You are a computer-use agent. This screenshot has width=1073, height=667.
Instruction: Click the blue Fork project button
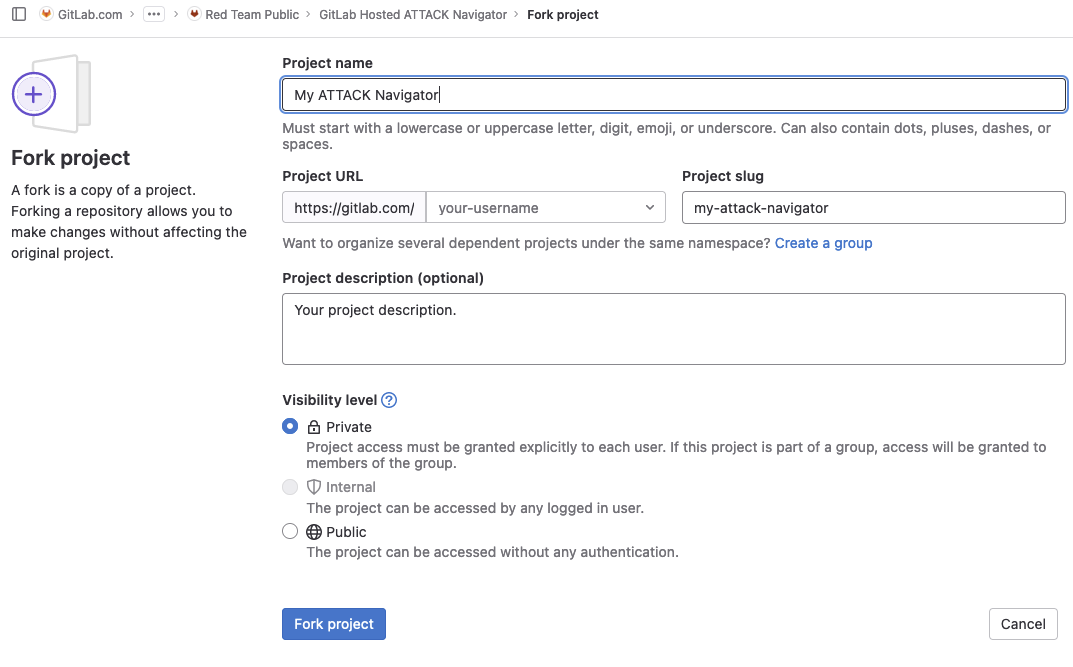333,623
